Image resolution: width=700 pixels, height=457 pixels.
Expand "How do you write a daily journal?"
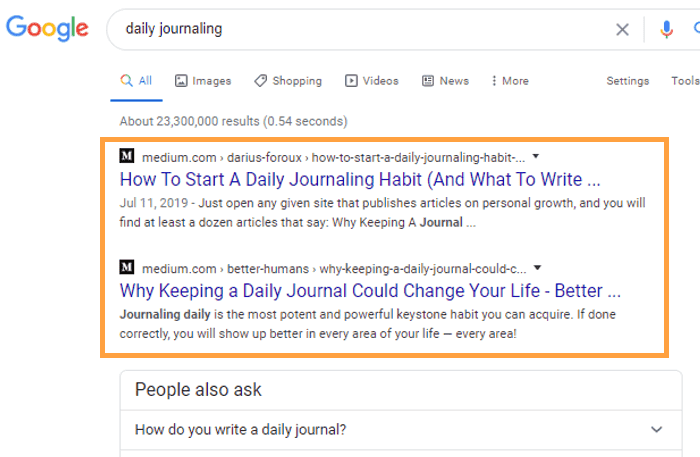tap(398, 430)
